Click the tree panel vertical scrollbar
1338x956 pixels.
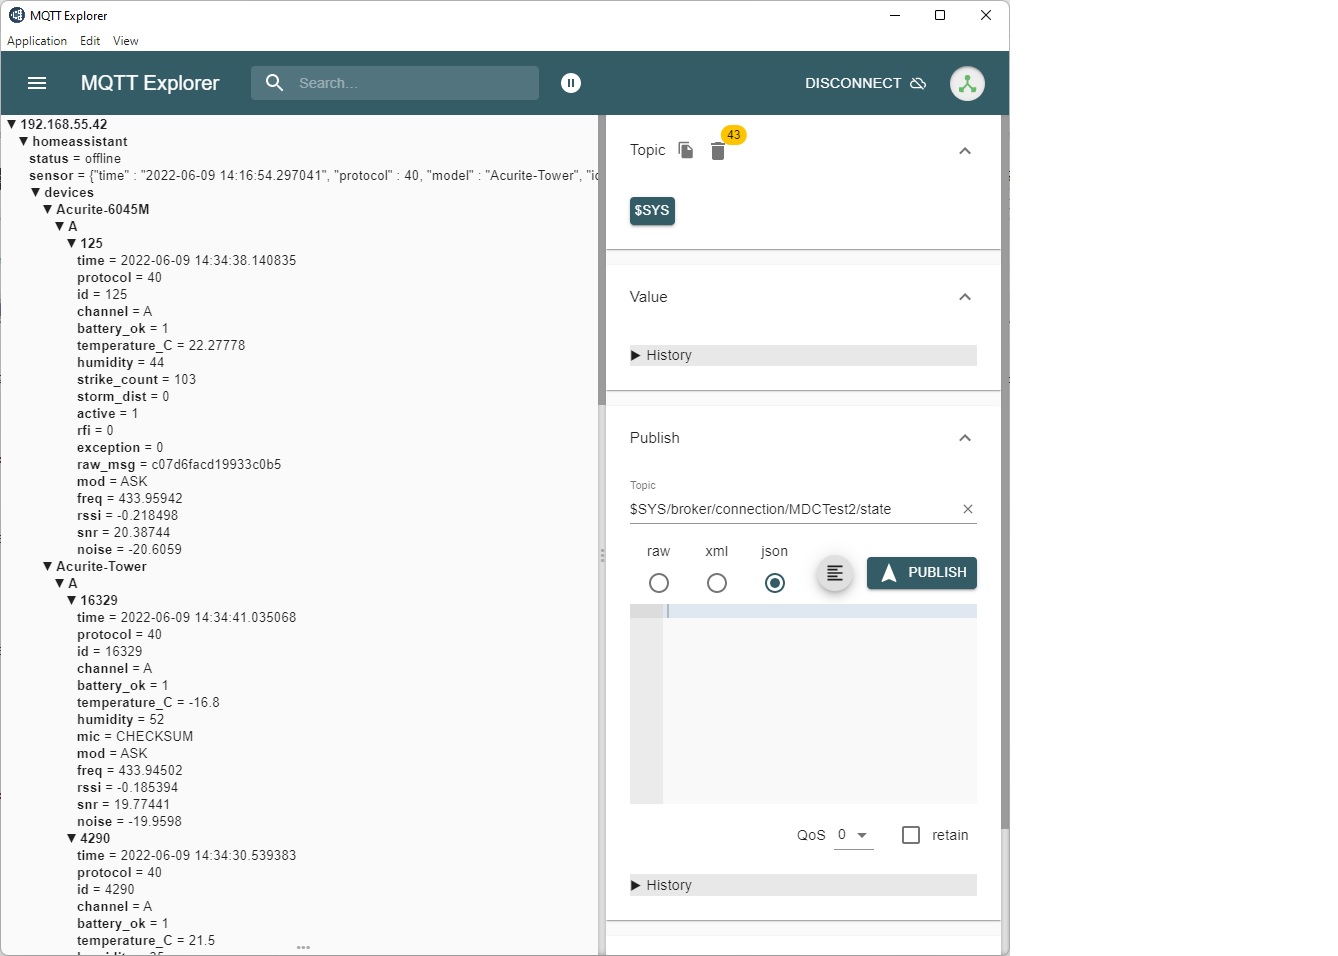point(602,260)
